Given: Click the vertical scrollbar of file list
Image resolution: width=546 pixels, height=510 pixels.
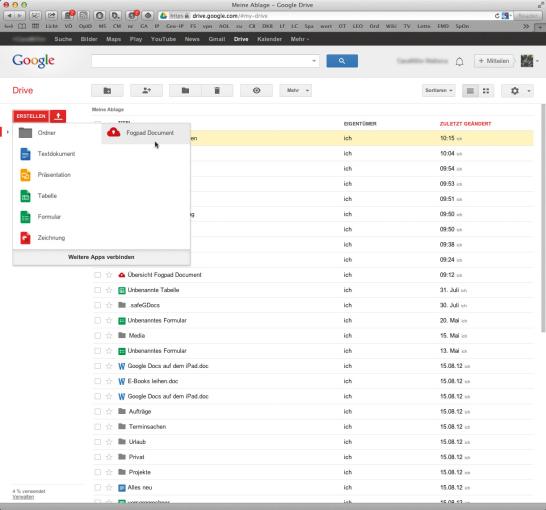Looking at the screenshot, I should (543, 218).
